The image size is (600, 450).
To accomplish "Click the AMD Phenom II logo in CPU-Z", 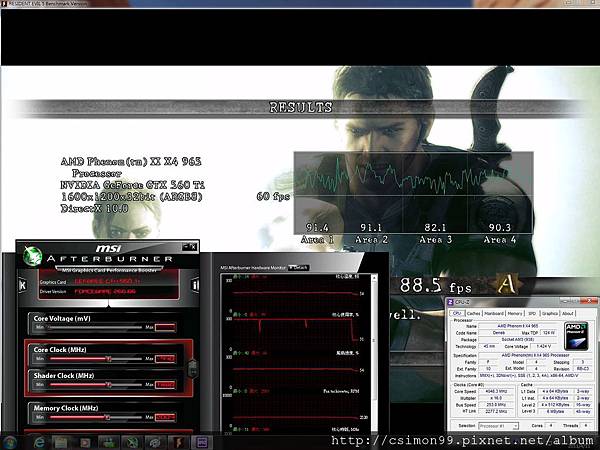I will pyautogui.click(x=576, y=336).
